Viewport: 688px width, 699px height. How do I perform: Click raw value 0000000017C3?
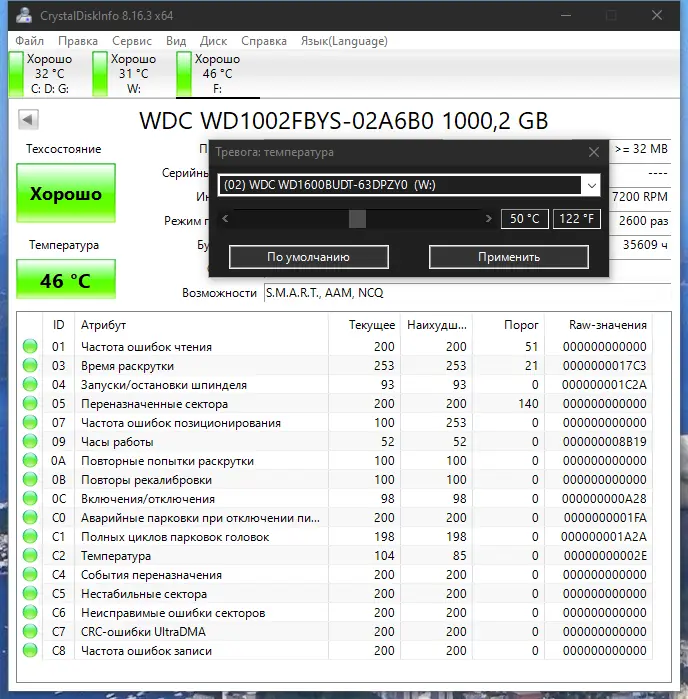pos(604,366)
